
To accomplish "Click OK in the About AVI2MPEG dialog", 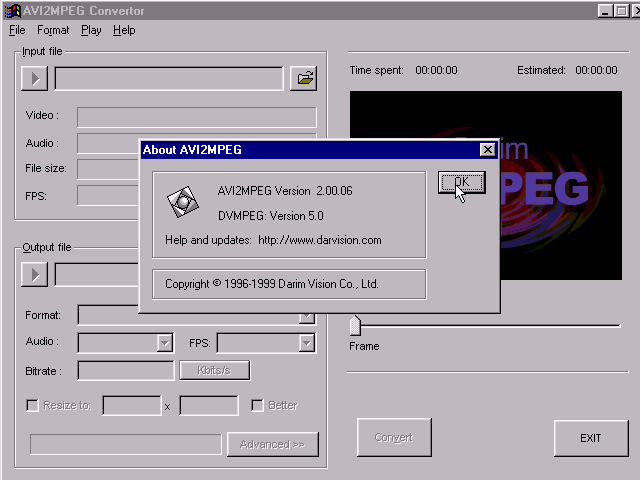I will click(x=462, y=182).
